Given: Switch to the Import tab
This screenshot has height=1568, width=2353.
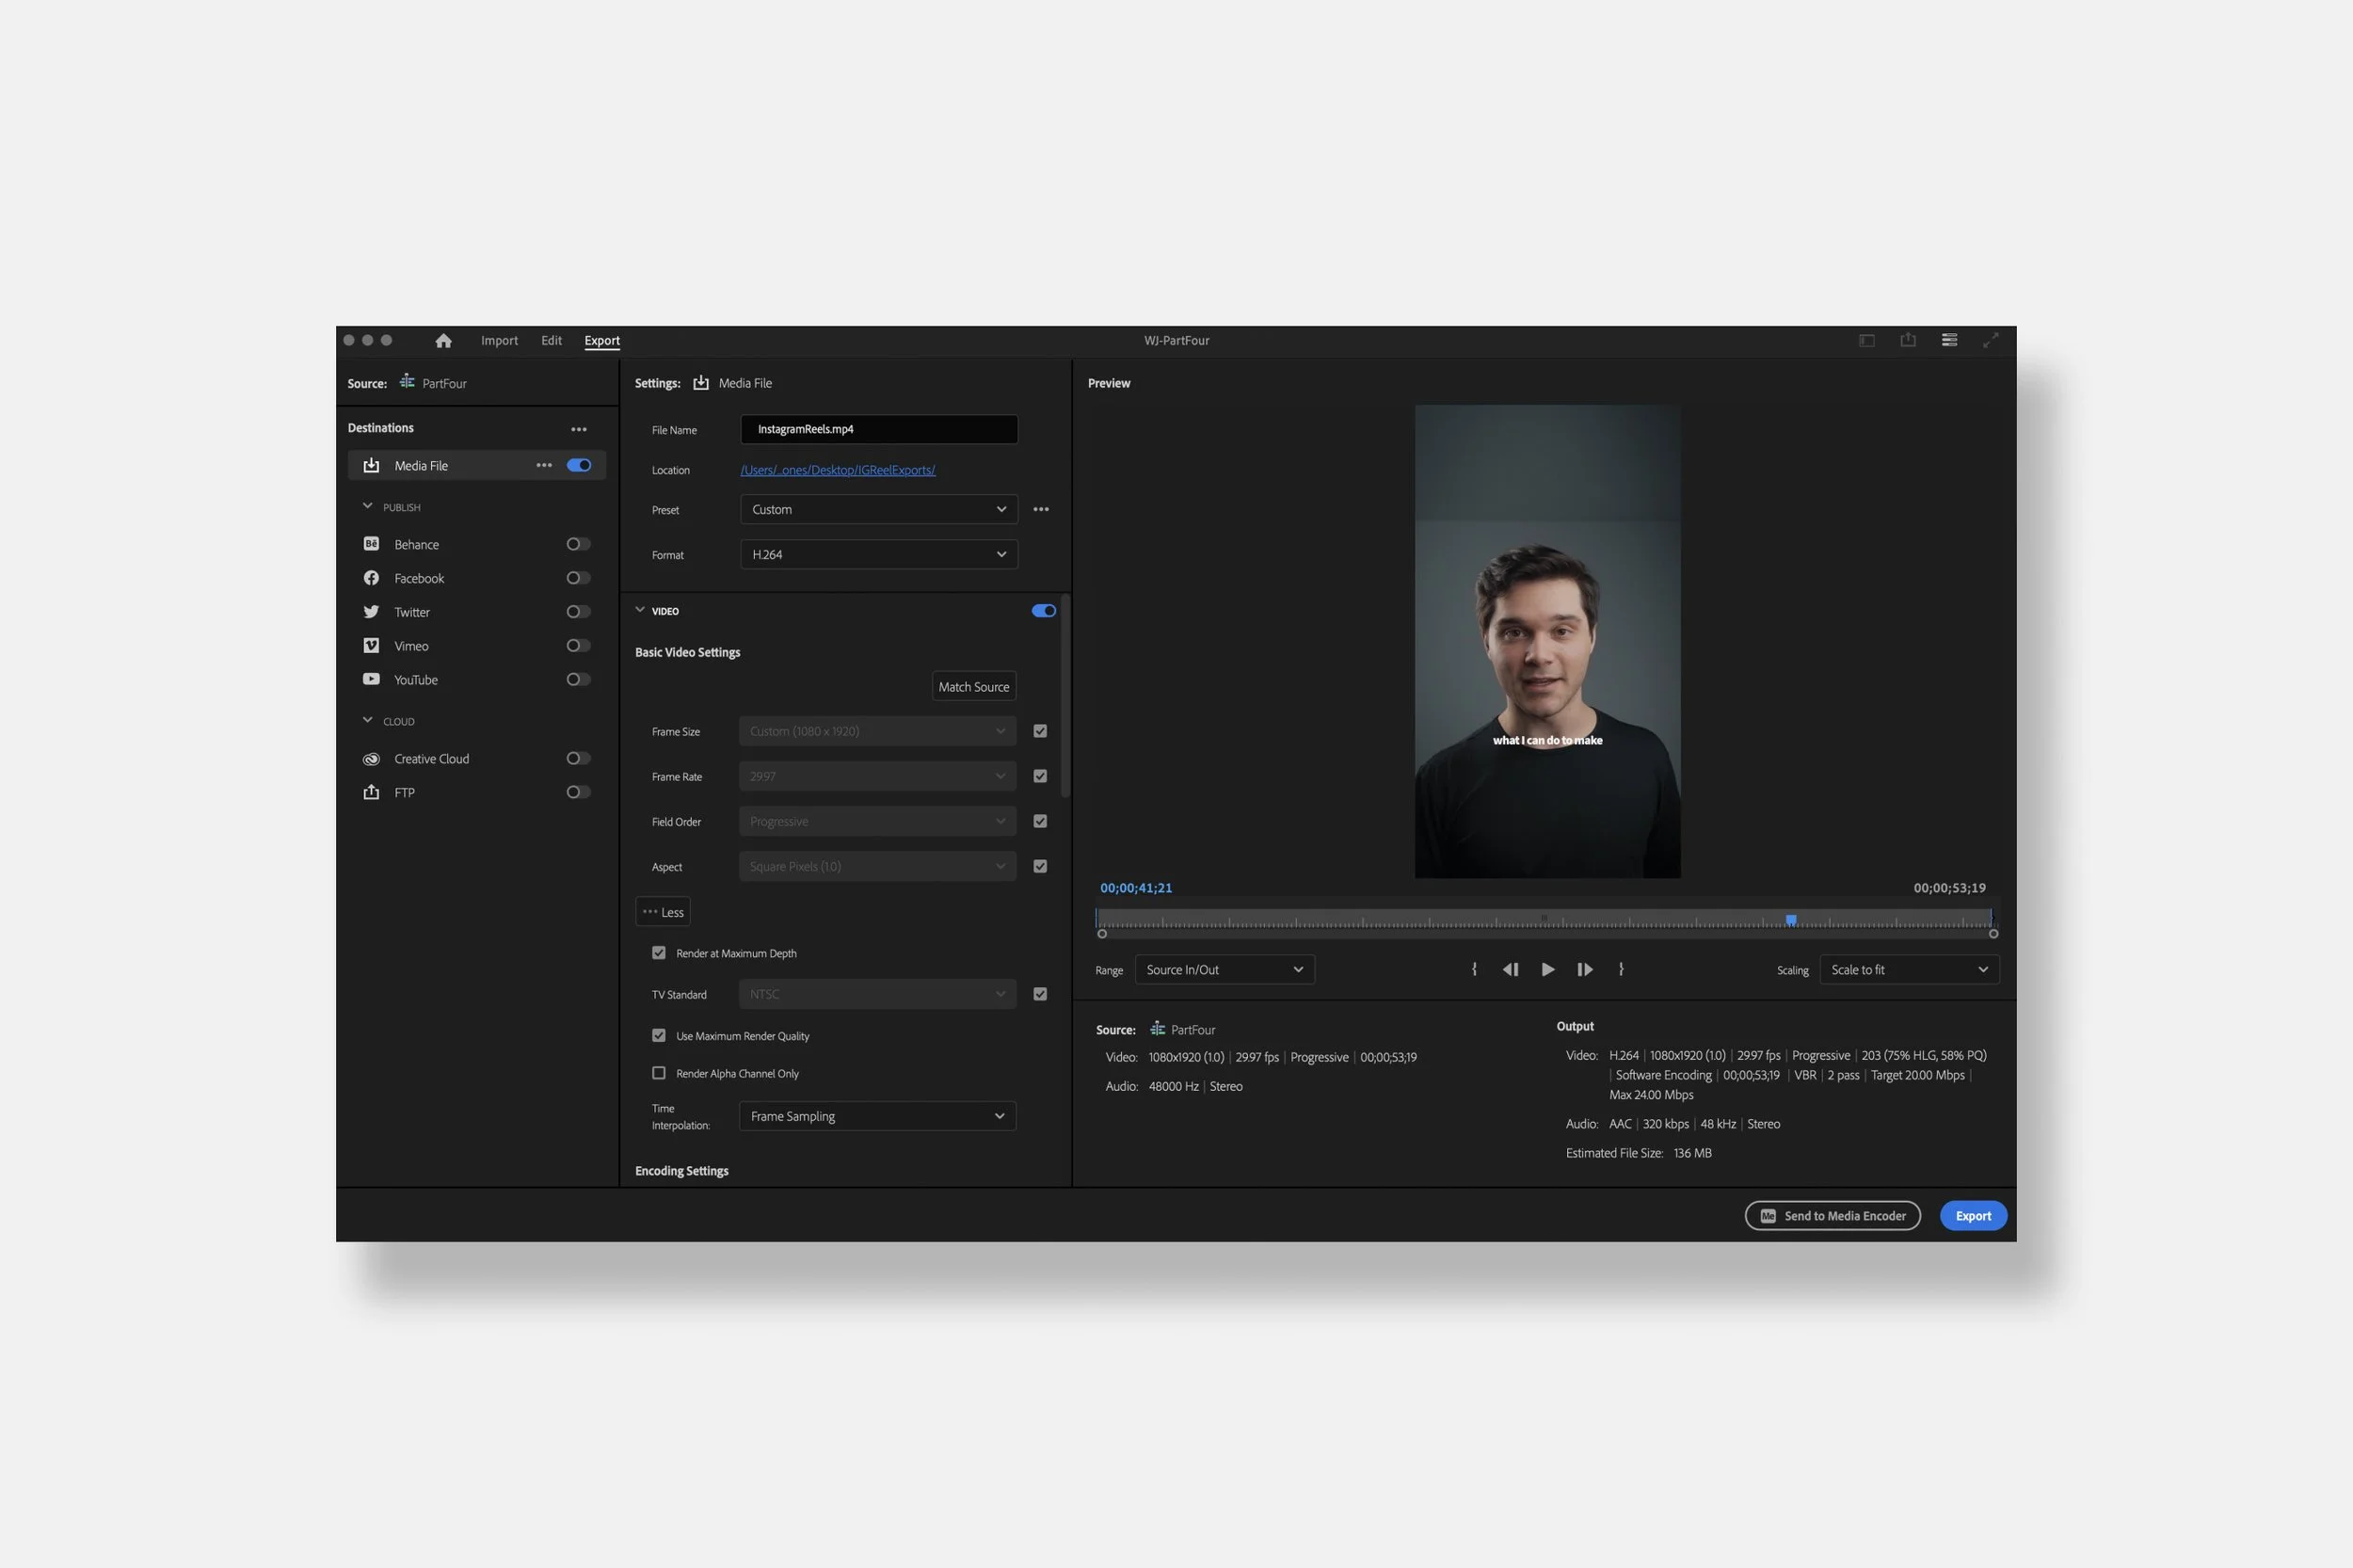Looking at the screenshot, I should tap(499, 340).
